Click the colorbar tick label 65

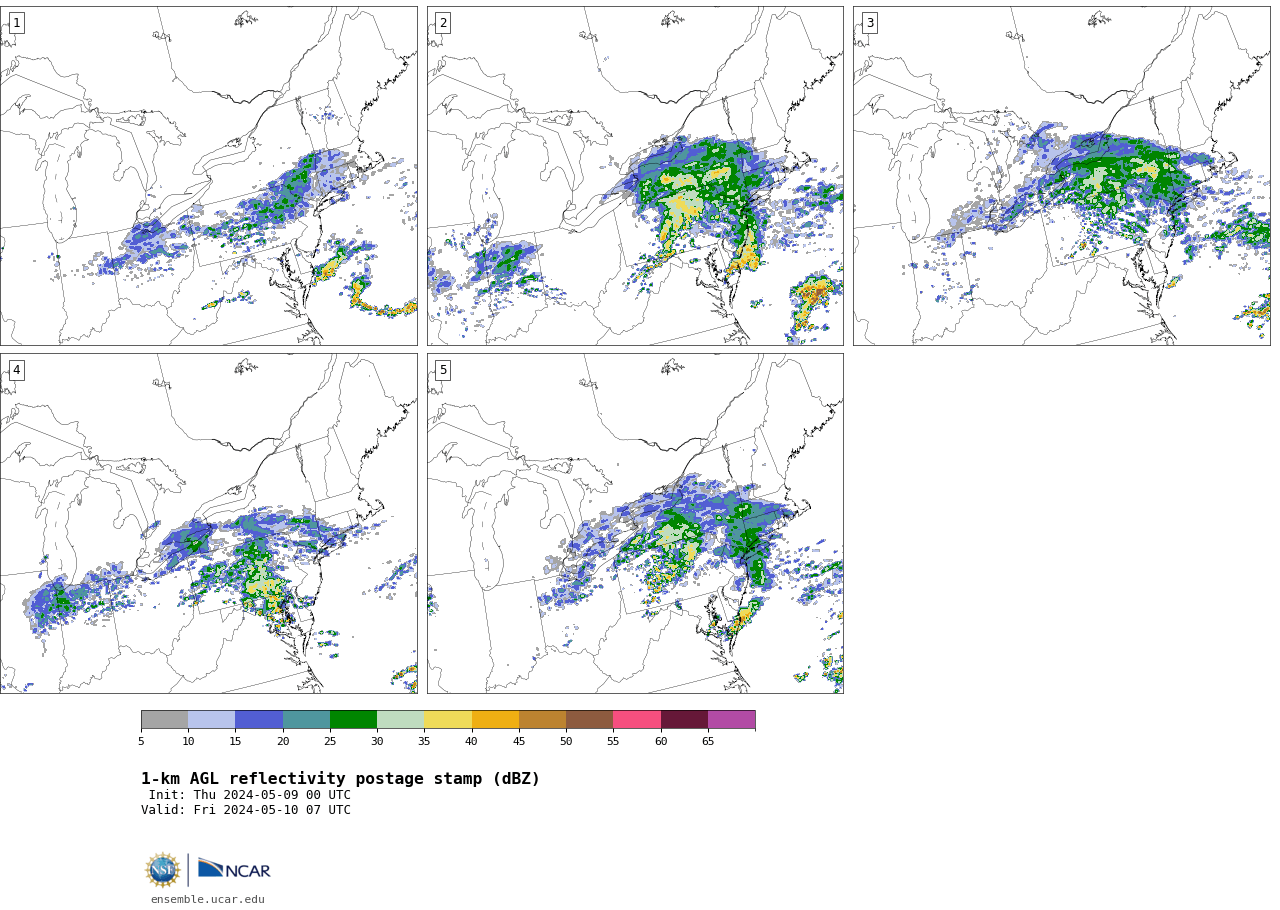(708, 741)
